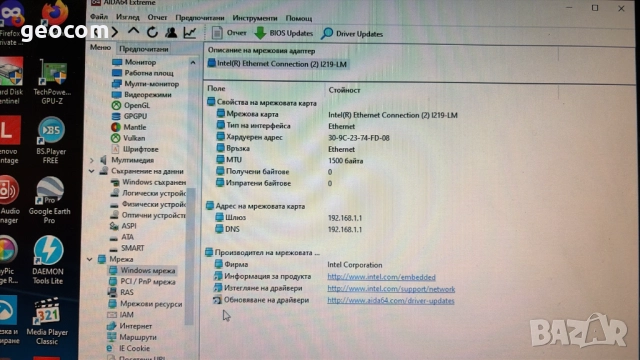Open the Файл menu
Image resolution: width=640 pixels, height=360 pixels.
99,17
